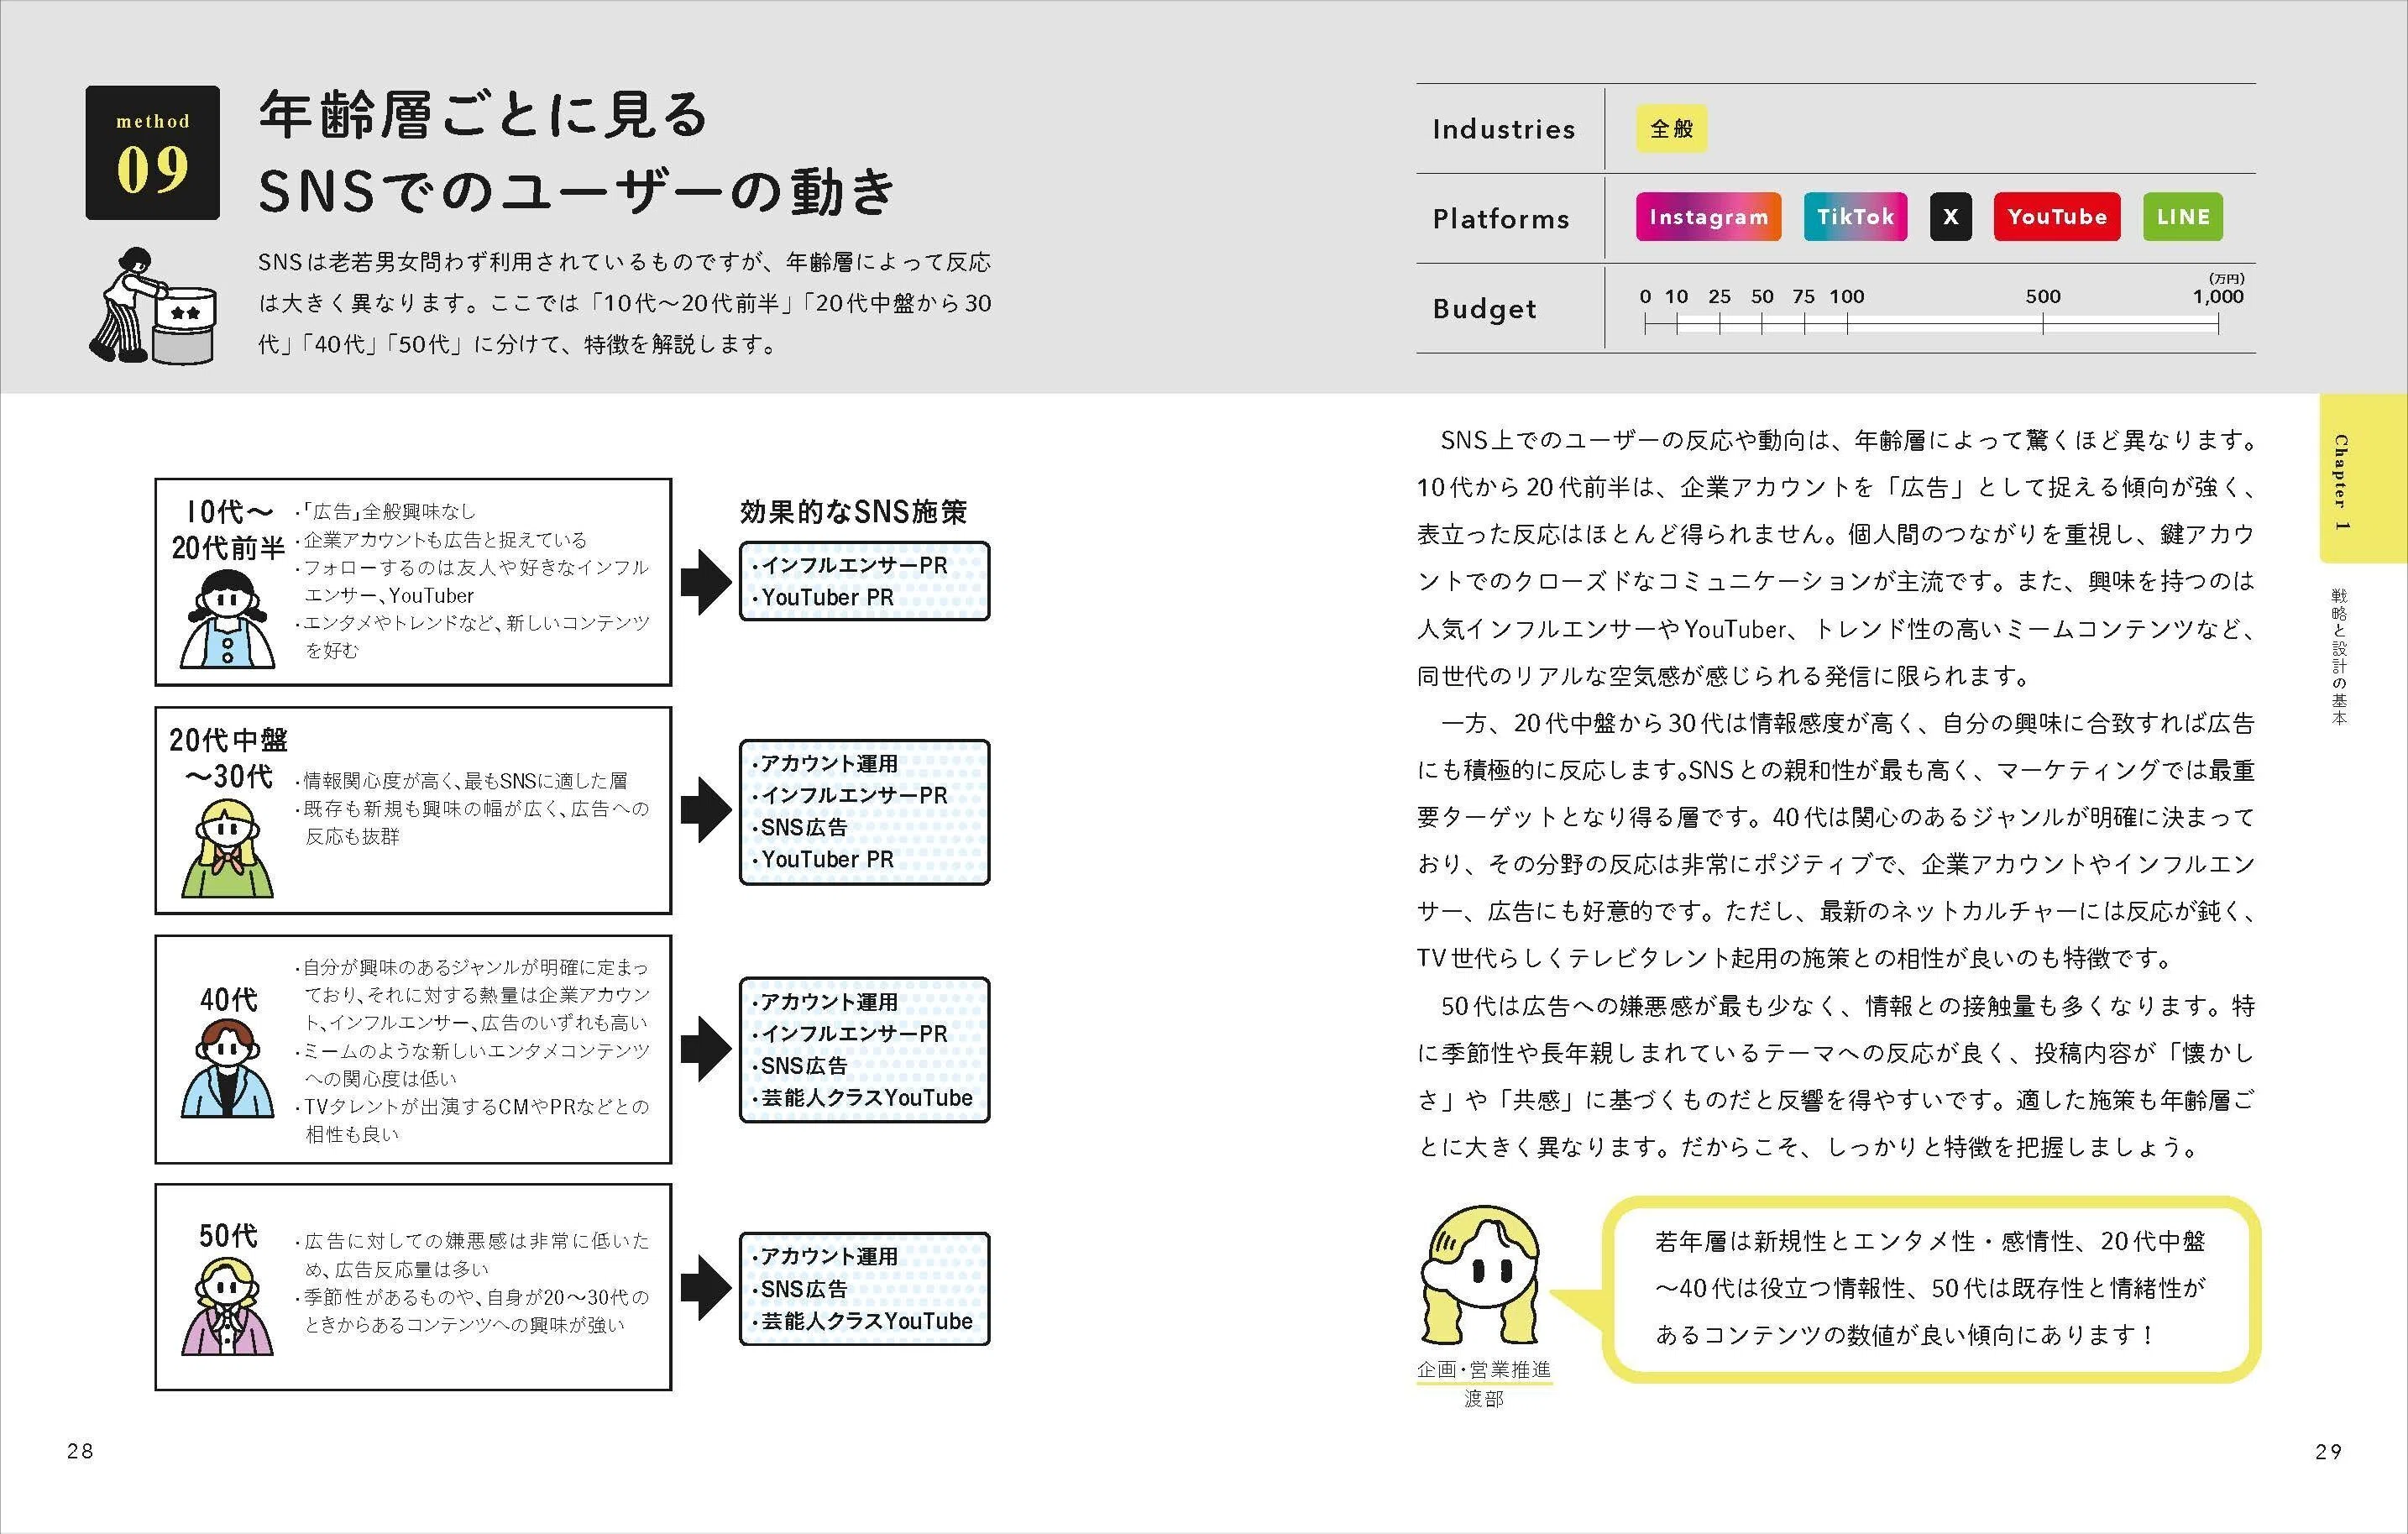Click the vertical text 戦略と設計の基本
This screenshot has width=2408, height=1534.
[x=2339, y=656]
